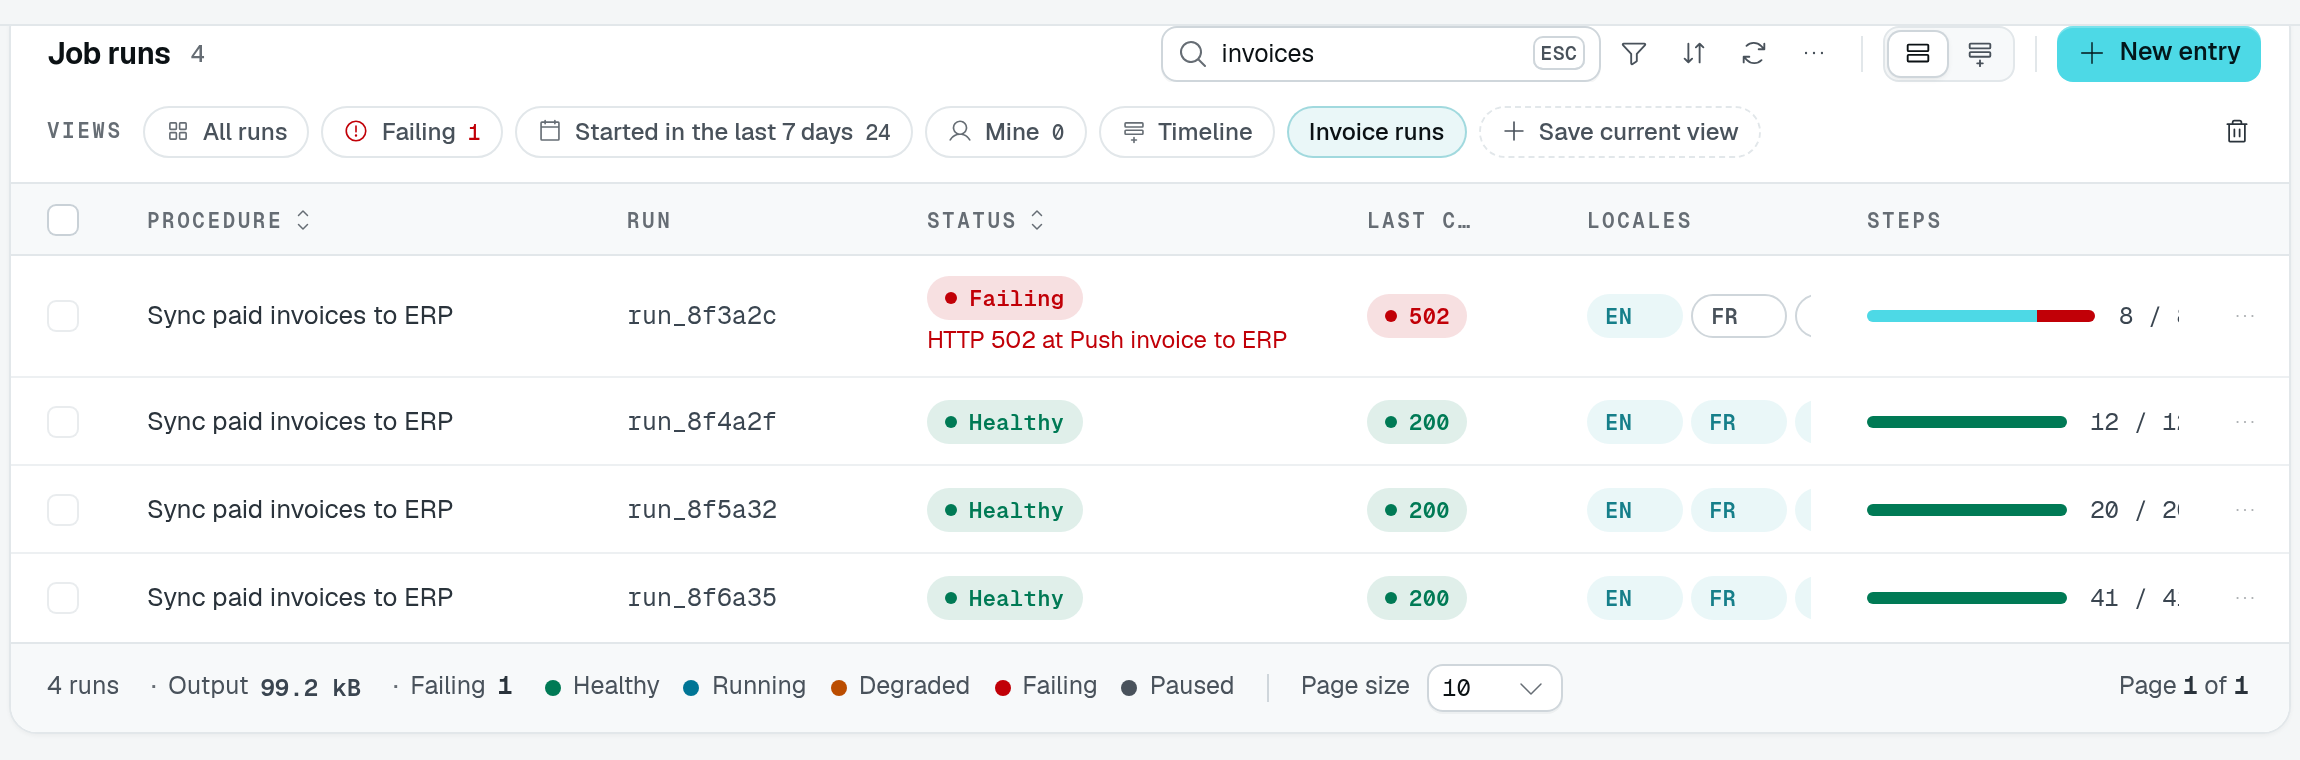Create a New entry
The image size is (2300, 760).
pos(2159,54)
